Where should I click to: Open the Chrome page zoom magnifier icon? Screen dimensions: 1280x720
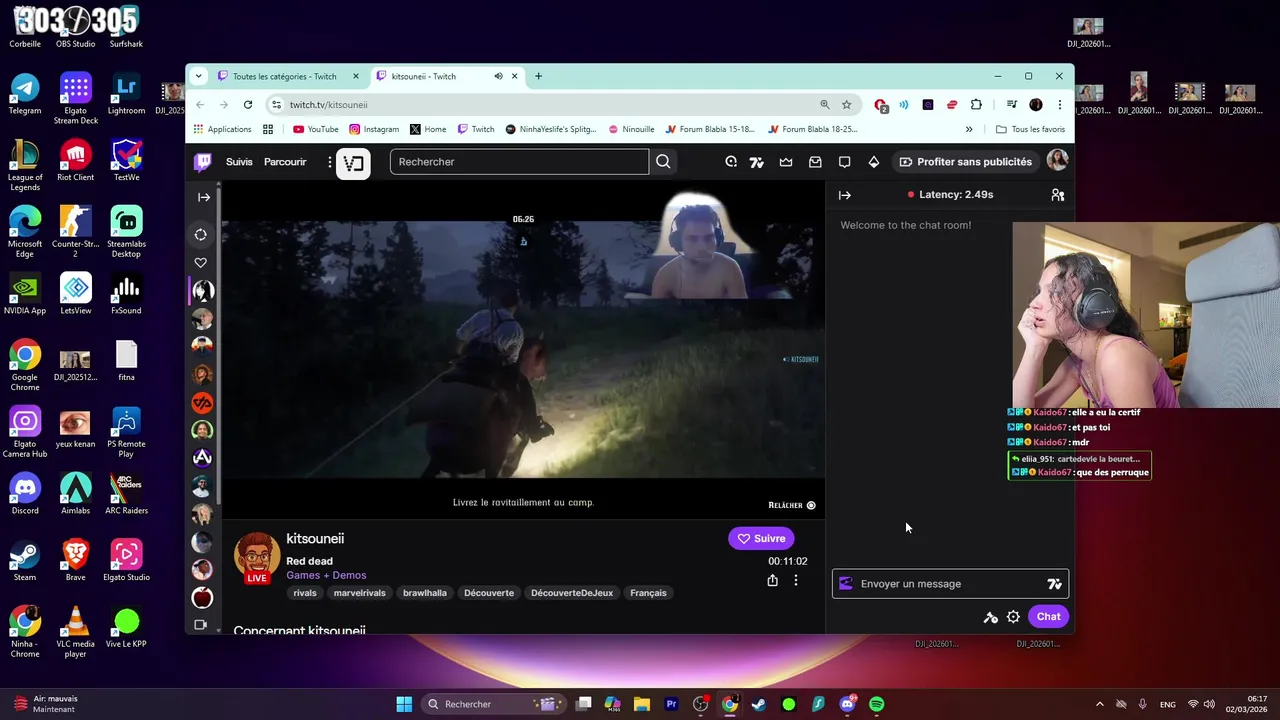pos(824,104)
